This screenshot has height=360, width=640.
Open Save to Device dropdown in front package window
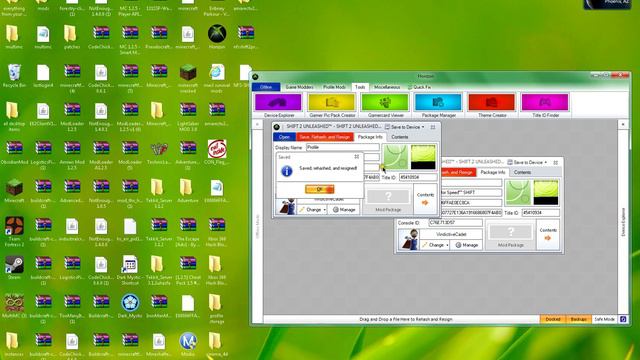click(x=404, y=127)
